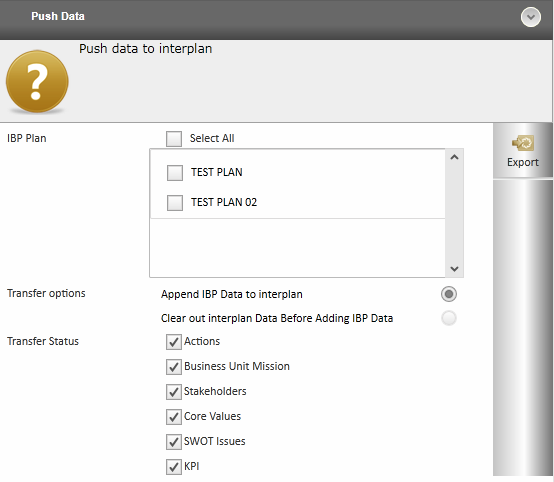Click the empty area of plan list
554x482 pixels.
coord(298,247)
